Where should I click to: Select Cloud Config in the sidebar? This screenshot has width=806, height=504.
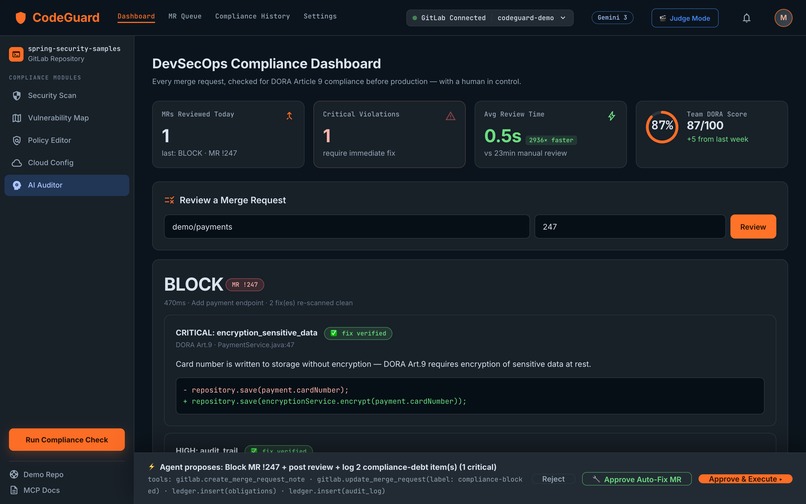67,163
